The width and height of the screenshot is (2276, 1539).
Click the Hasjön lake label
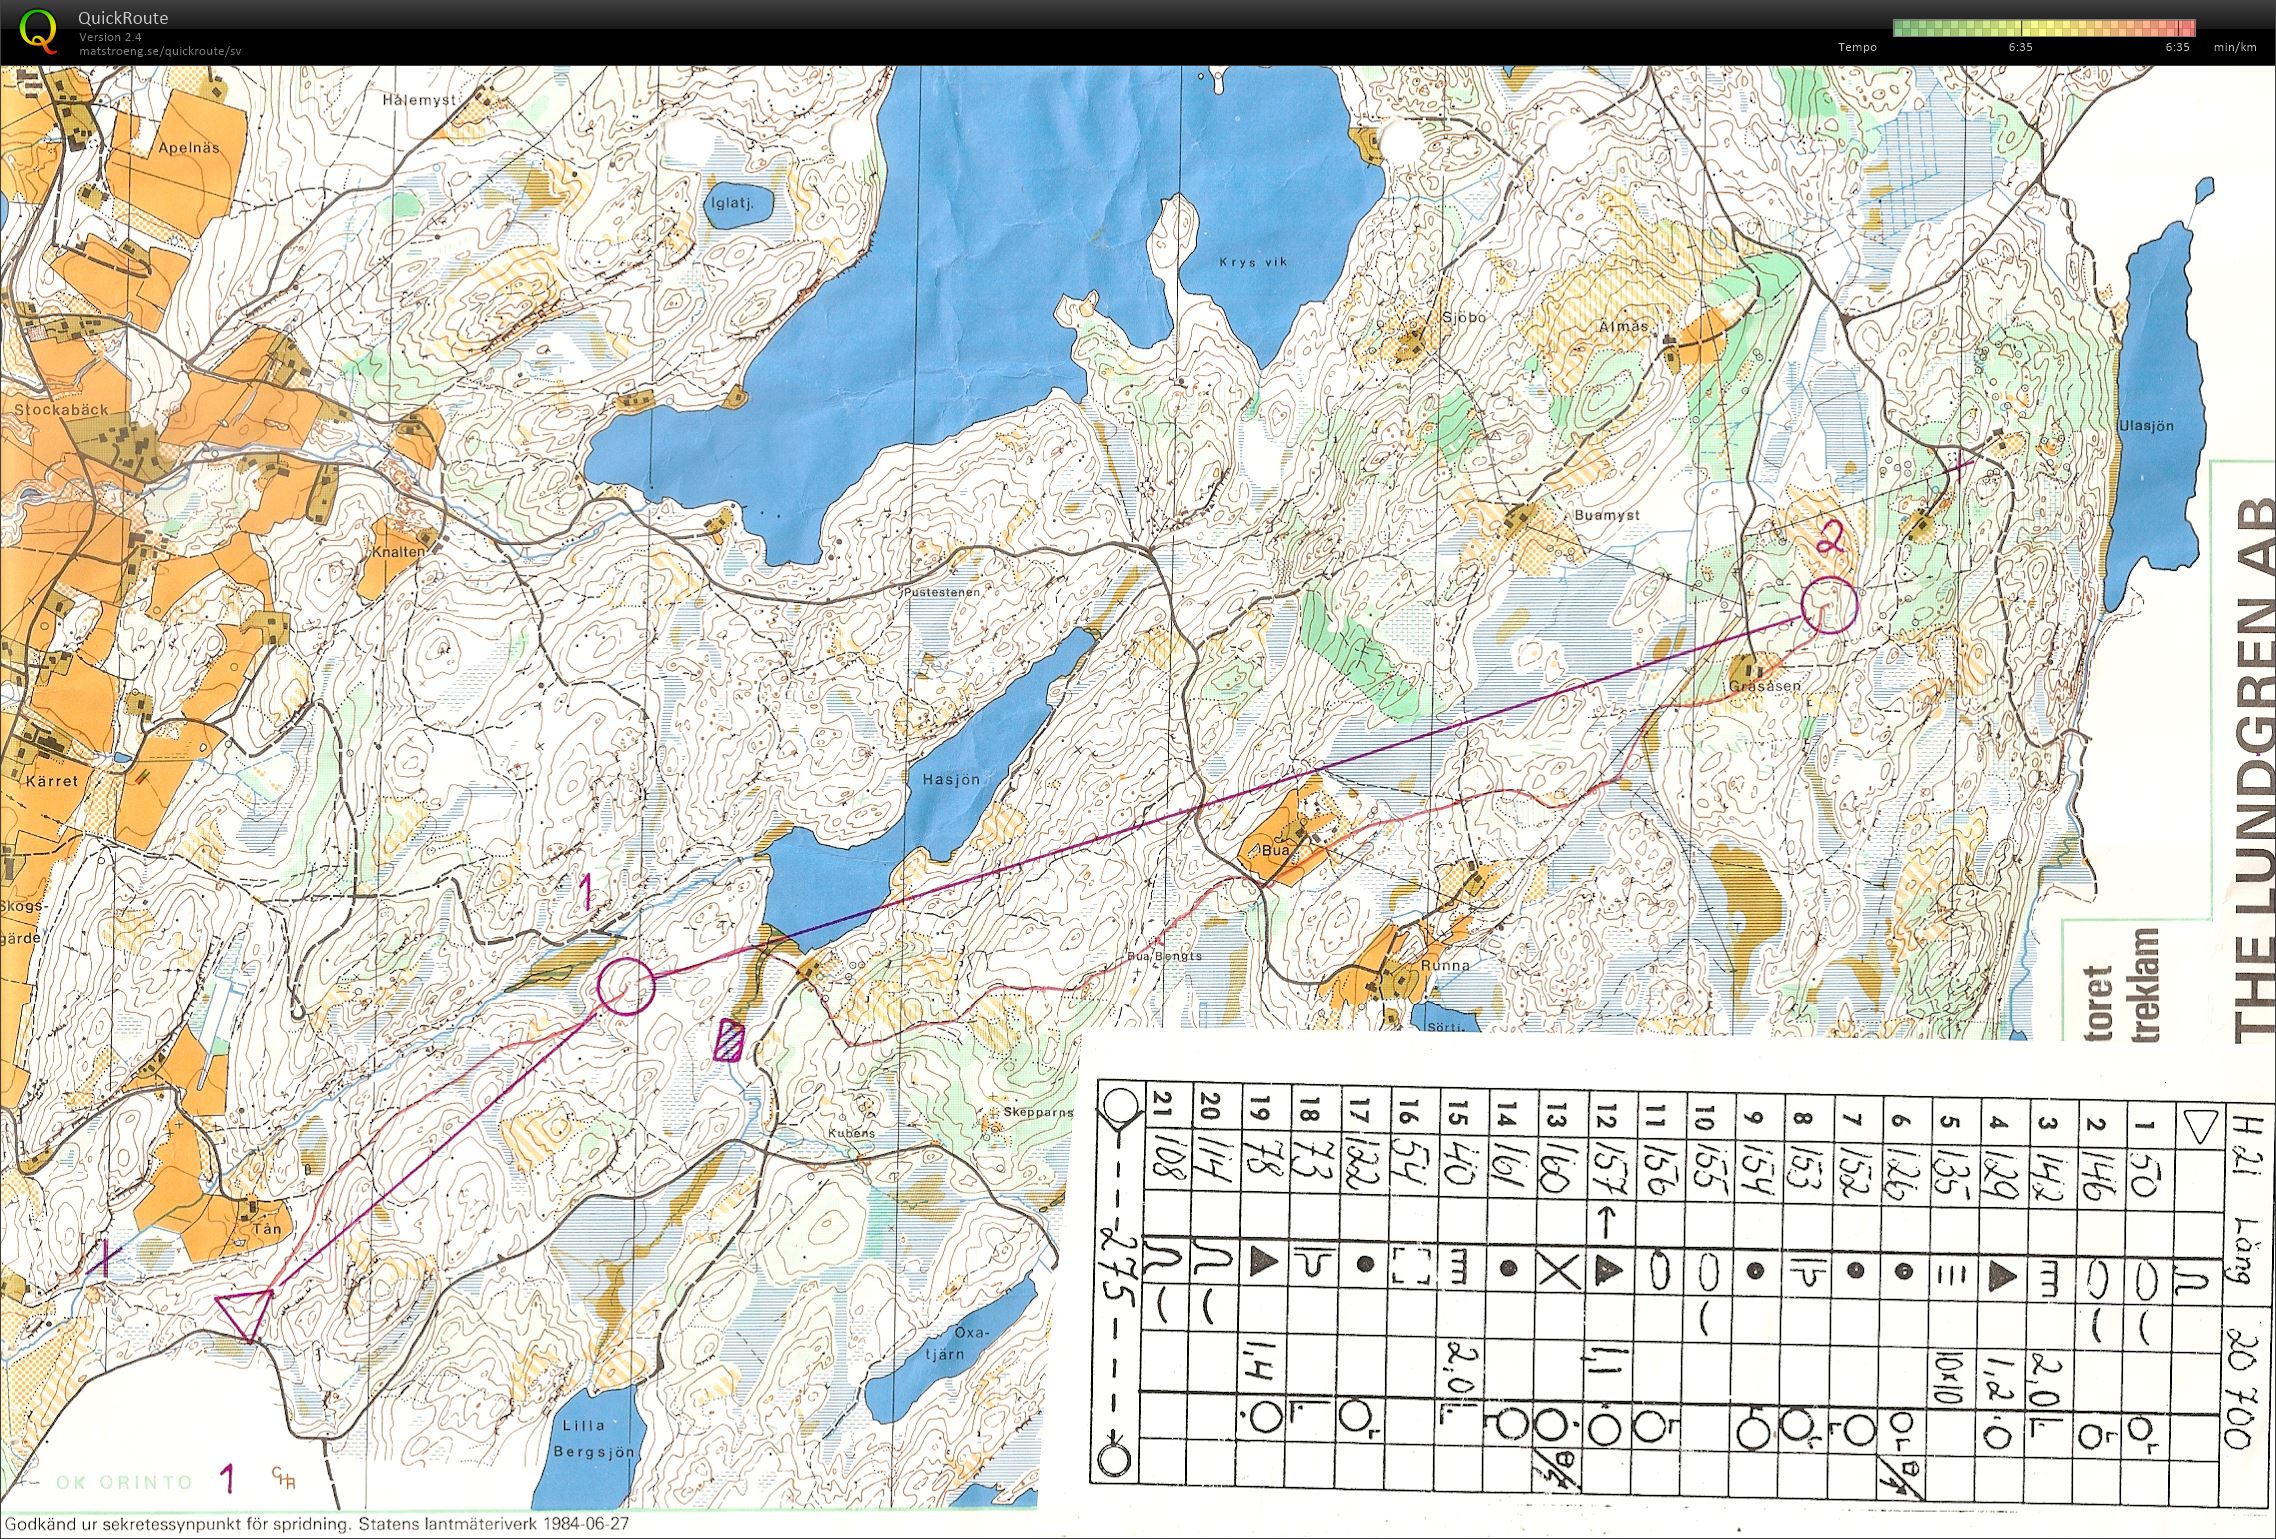(950, 779)
